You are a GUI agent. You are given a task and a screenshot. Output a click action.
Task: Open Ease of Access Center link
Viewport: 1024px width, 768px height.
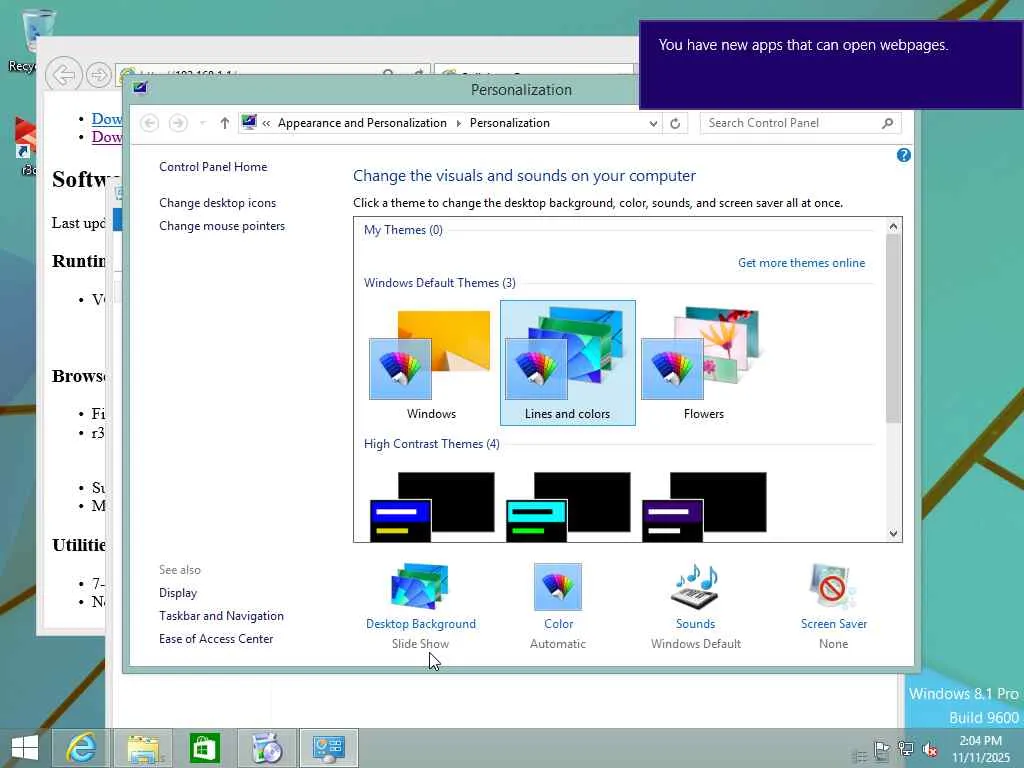pyautogui.click(x=216, y=639)
